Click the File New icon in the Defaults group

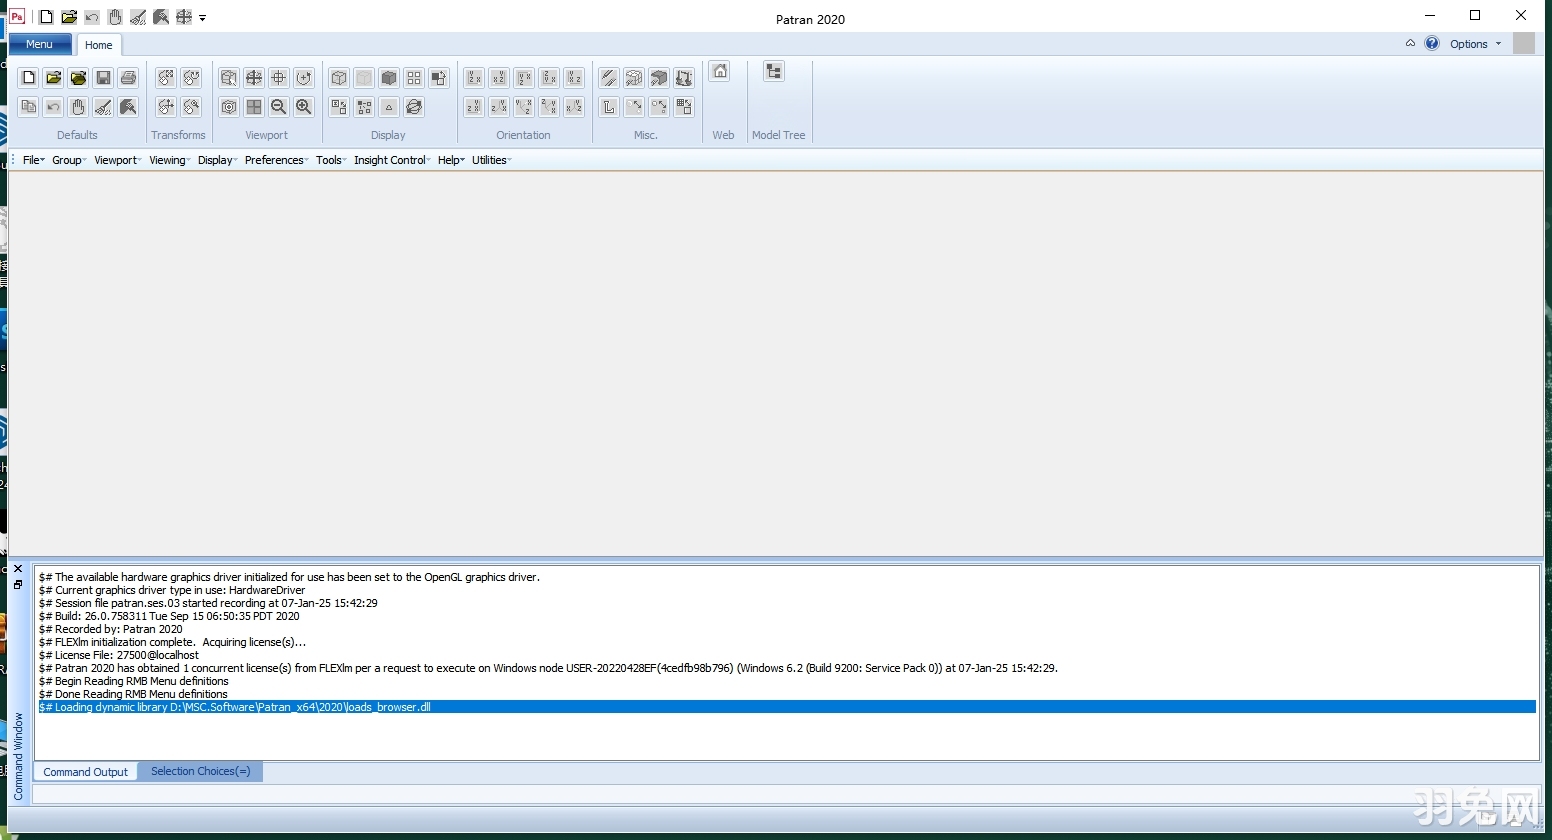pos(29,78)
